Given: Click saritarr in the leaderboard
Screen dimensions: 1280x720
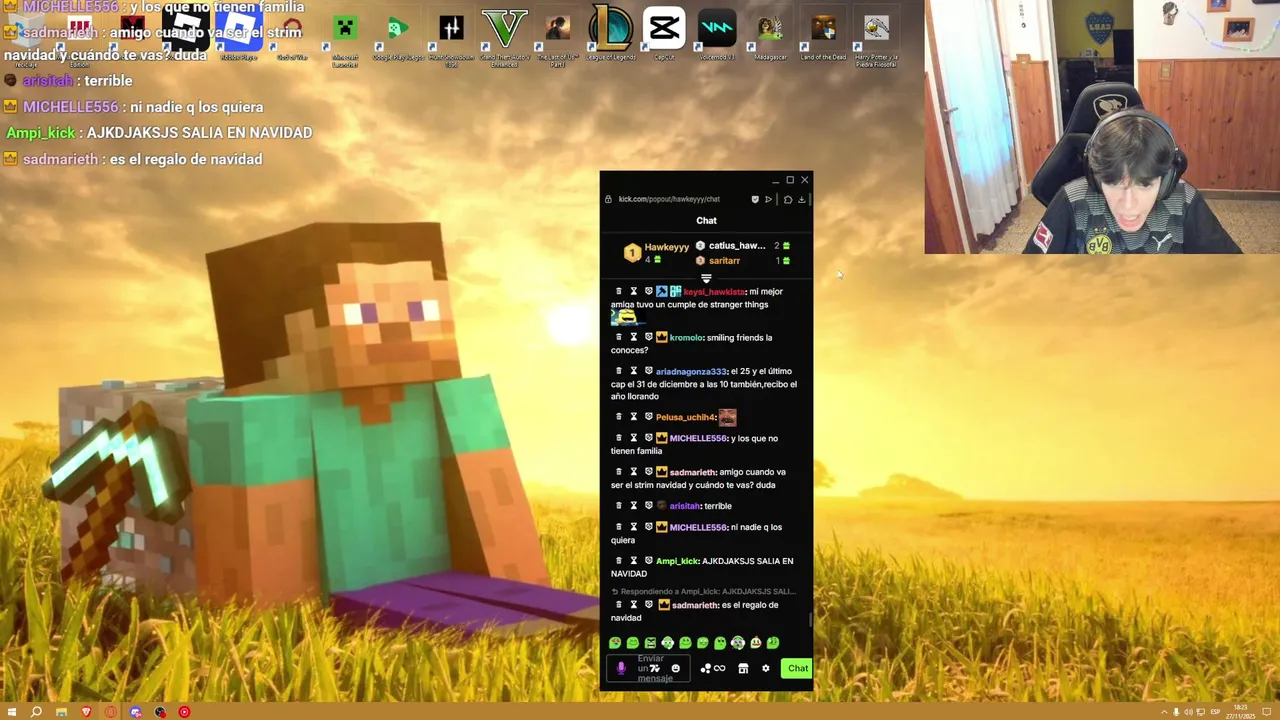Looking at the screenshot, I should pos(724,261).
